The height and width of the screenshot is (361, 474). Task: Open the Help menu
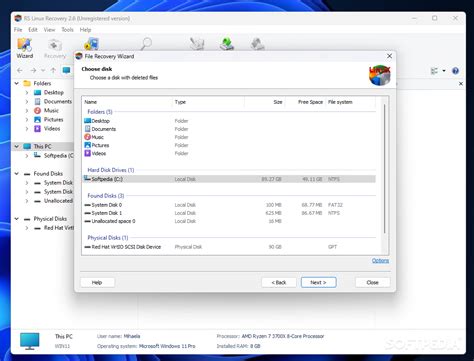click(85, 30)
